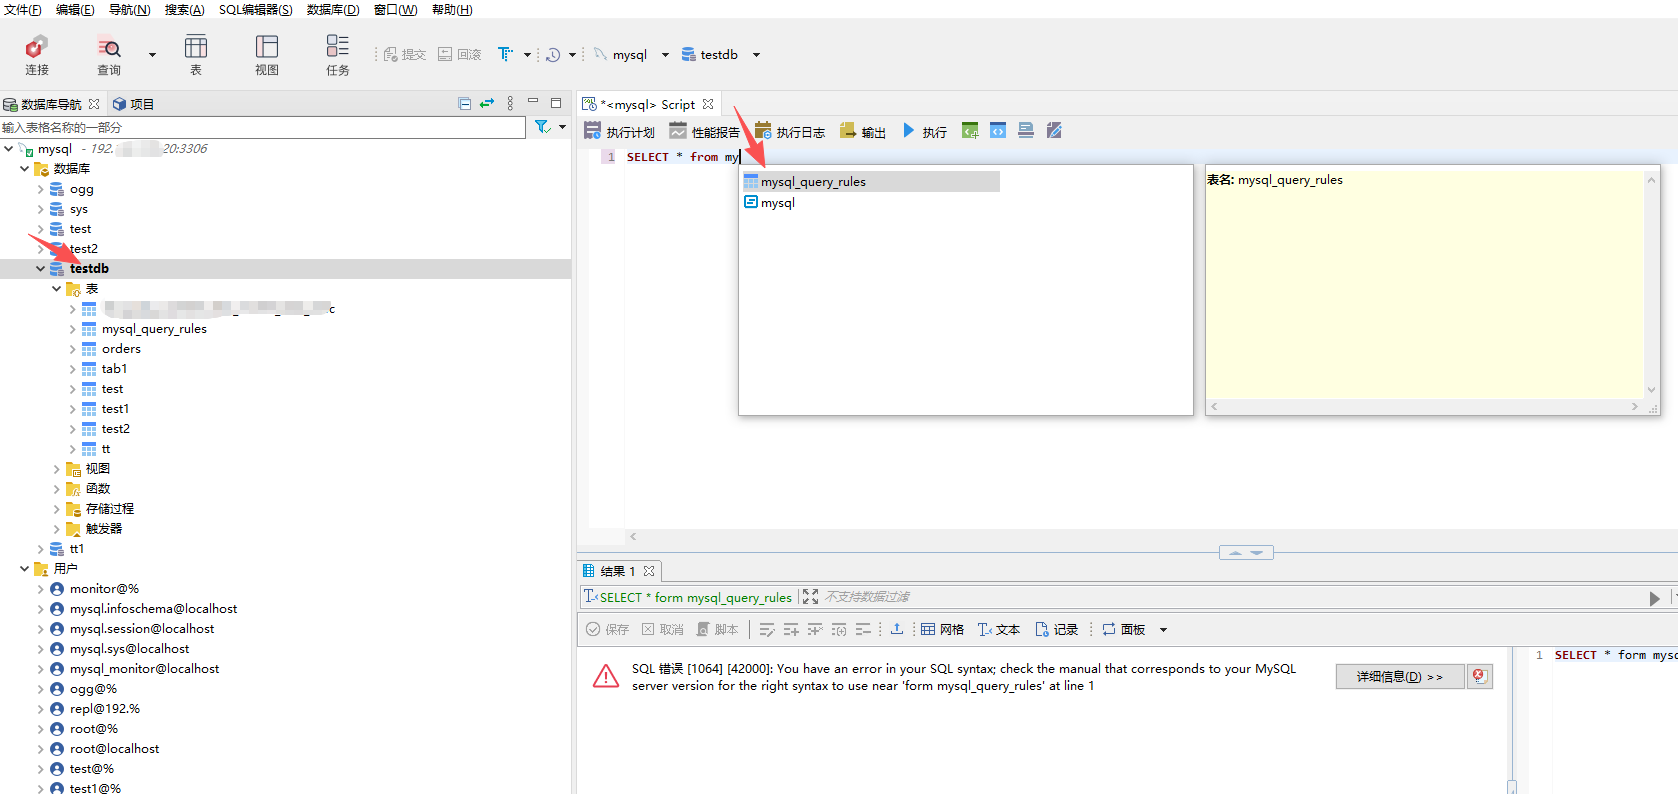Screen dimensions: 1678x794
Task: Expand the orders table node
Action: point(72,349)
